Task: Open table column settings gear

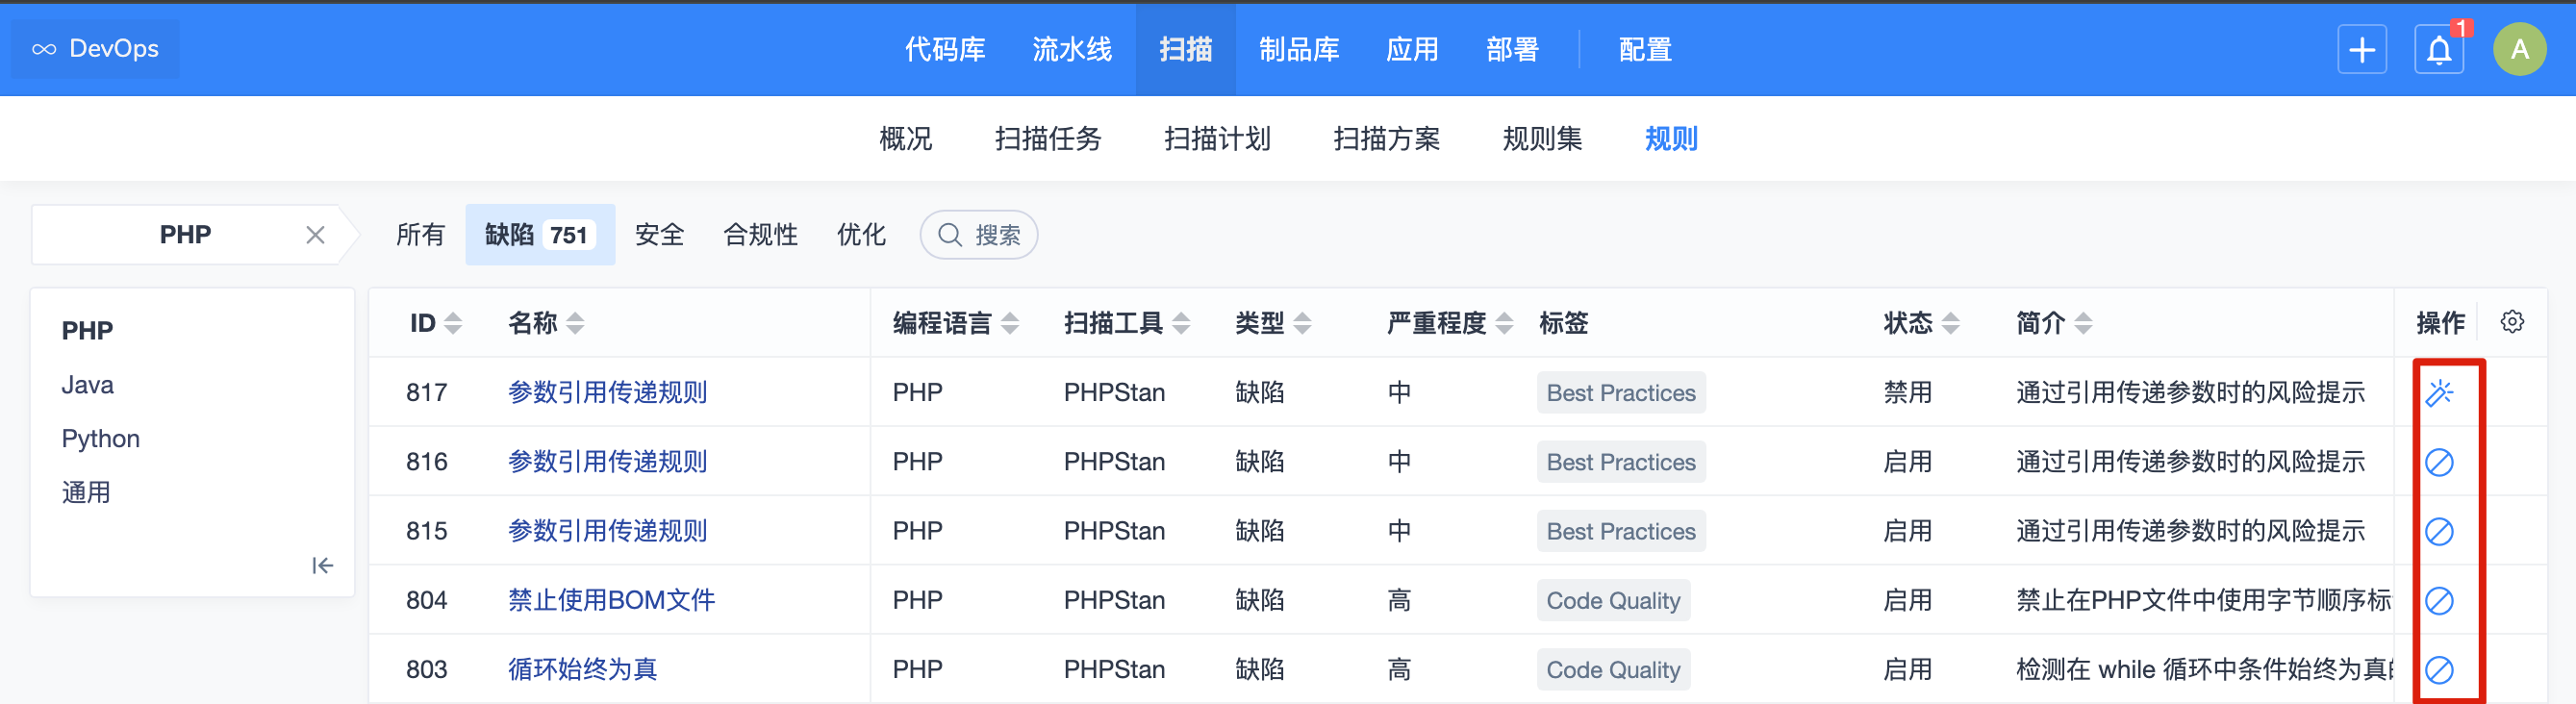Action: 2512,322
